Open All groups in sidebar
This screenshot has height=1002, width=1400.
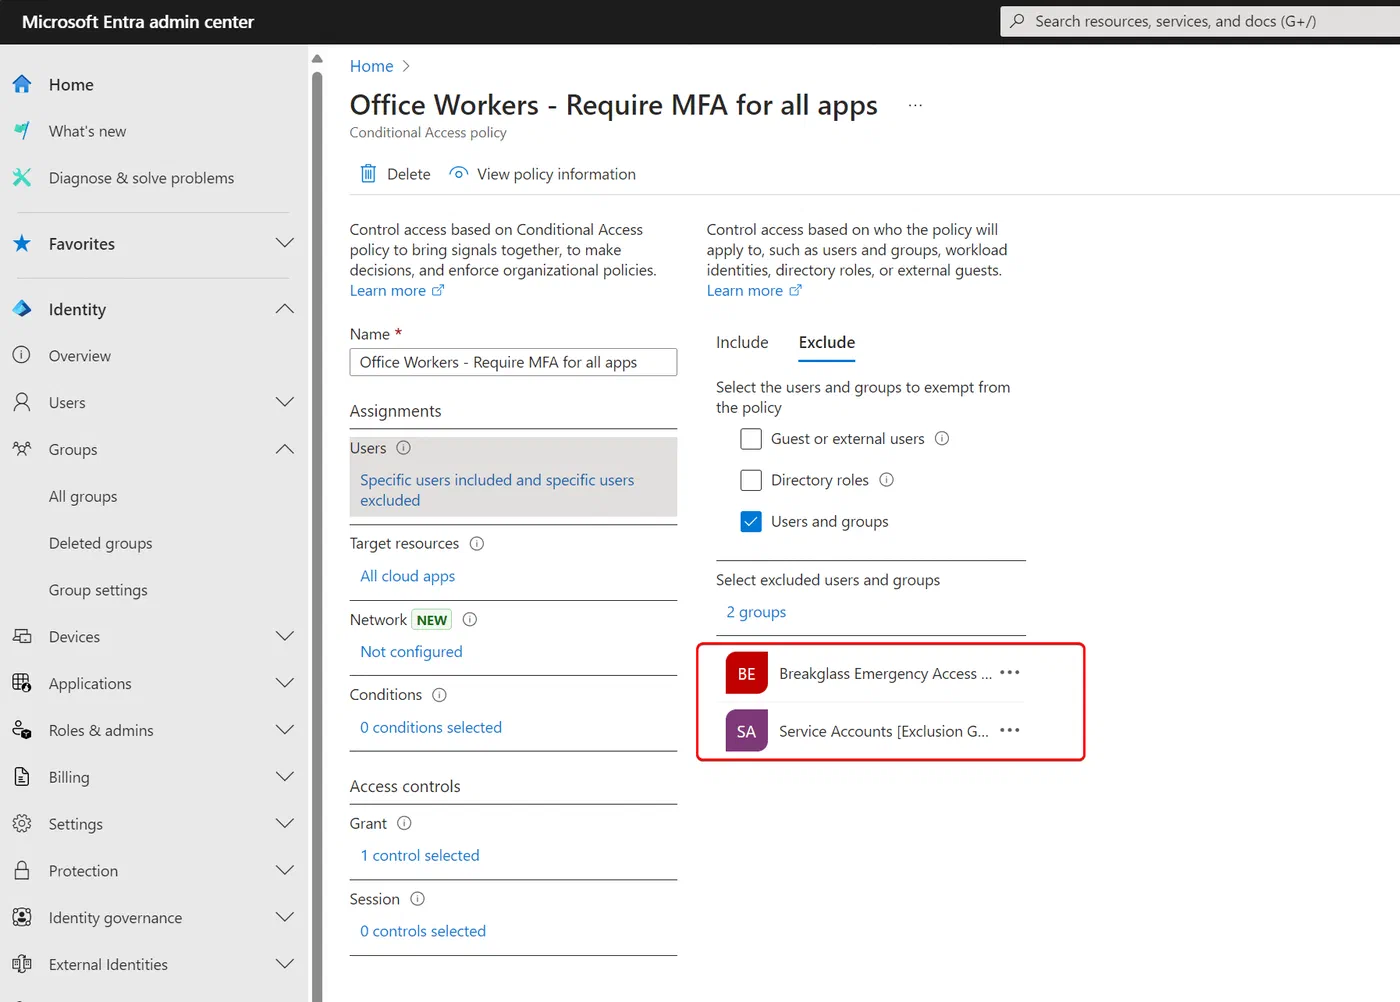(x=83, y=496)
